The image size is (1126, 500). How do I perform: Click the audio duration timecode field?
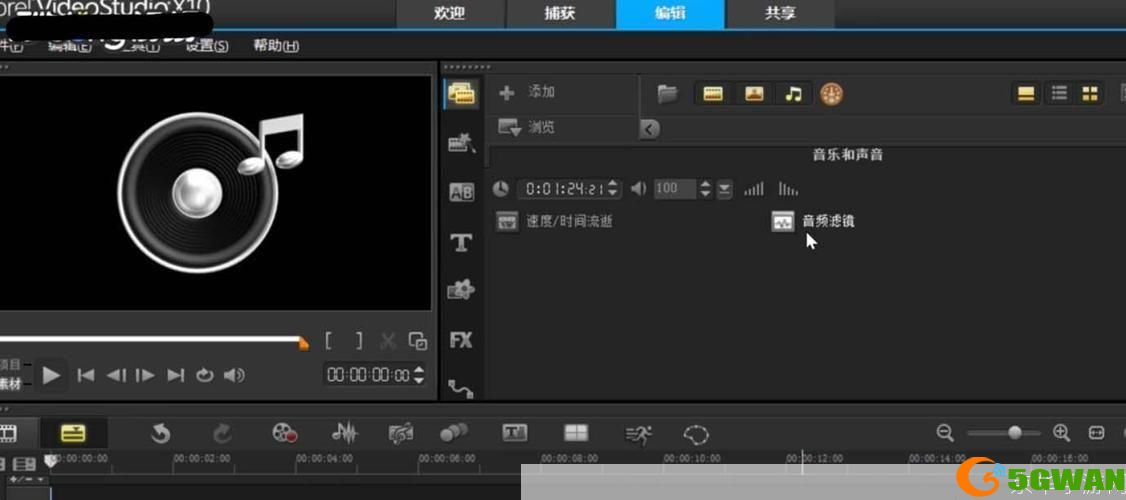562,189
